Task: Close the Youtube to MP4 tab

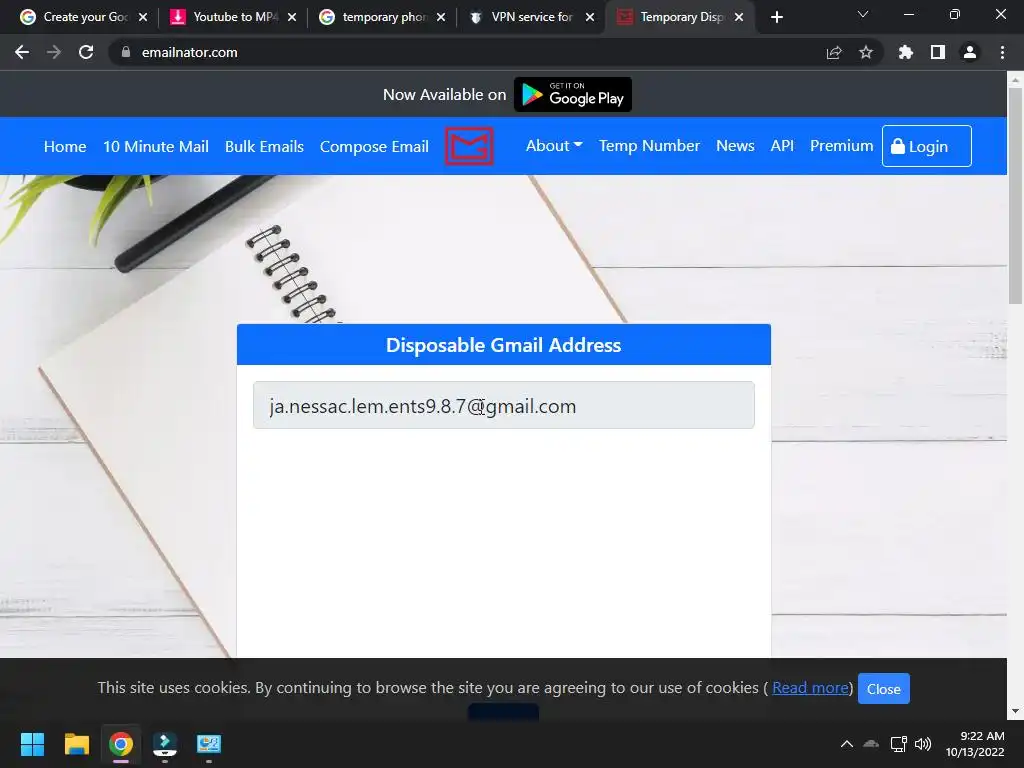Action: pos(292,17)
